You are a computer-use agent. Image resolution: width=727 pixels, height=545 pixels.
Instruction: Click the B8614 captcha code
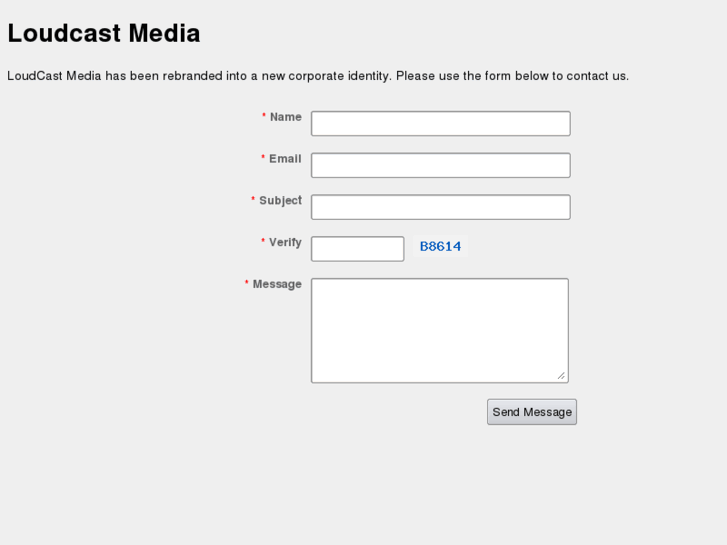[x=440, y=246]
